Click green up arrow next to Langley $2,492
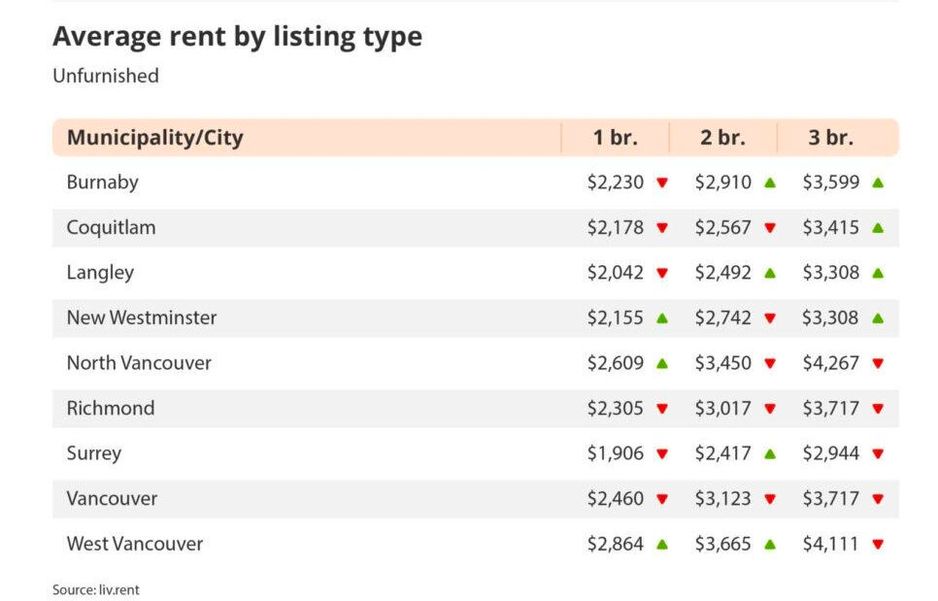The height and width of the screenshot is (601, 938). 770,273
